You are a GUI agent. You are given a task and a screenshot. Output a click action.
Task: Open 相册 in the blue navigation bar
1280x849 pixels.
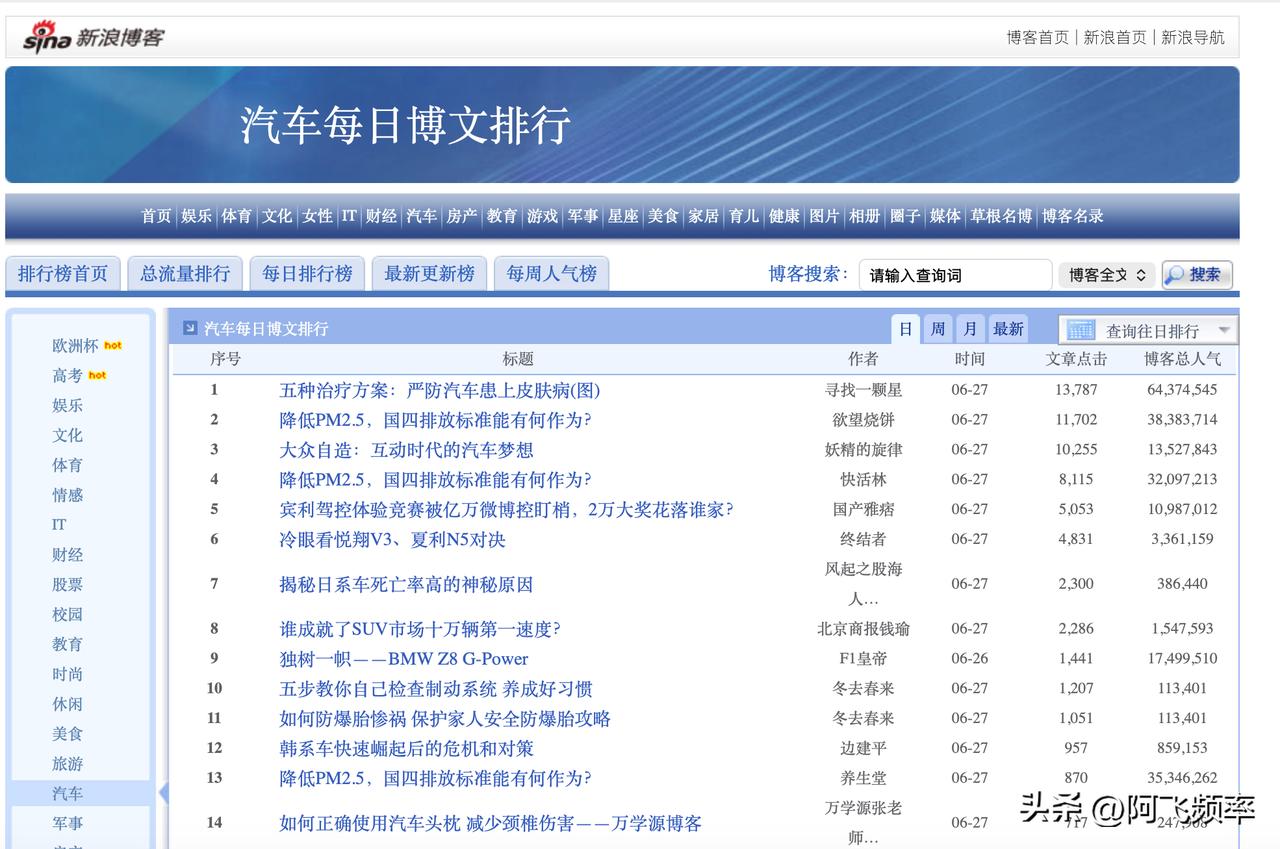[865, 216]
